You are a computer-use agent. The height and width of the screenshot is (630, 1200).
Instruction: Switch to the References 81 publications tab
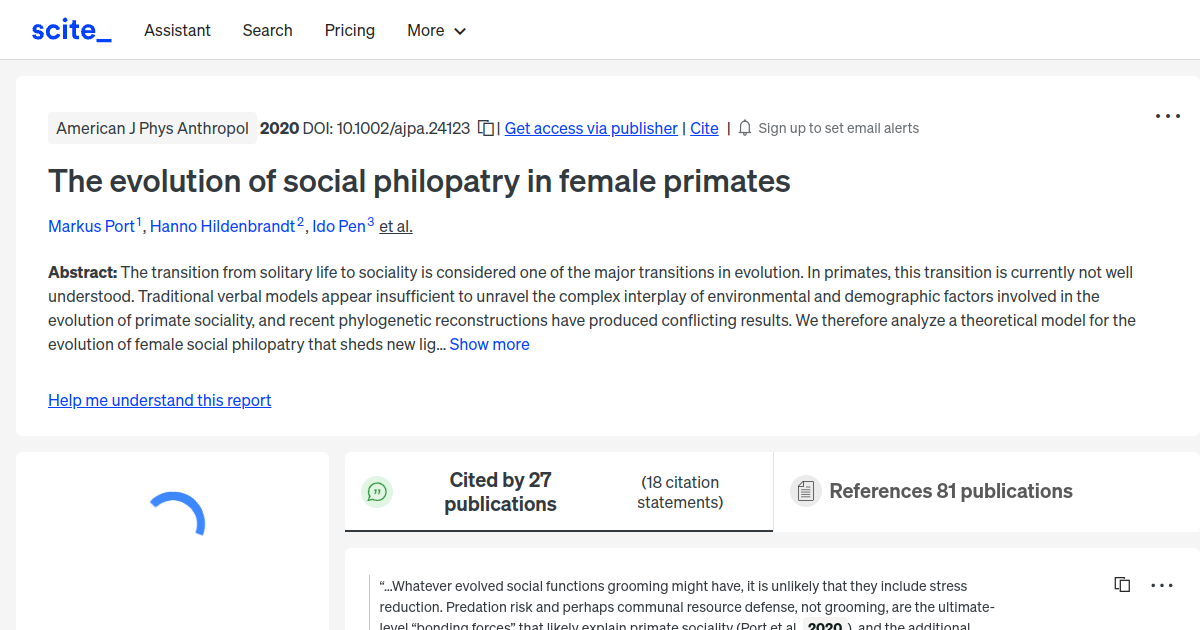pyautogui.click(x=951, y=491)
